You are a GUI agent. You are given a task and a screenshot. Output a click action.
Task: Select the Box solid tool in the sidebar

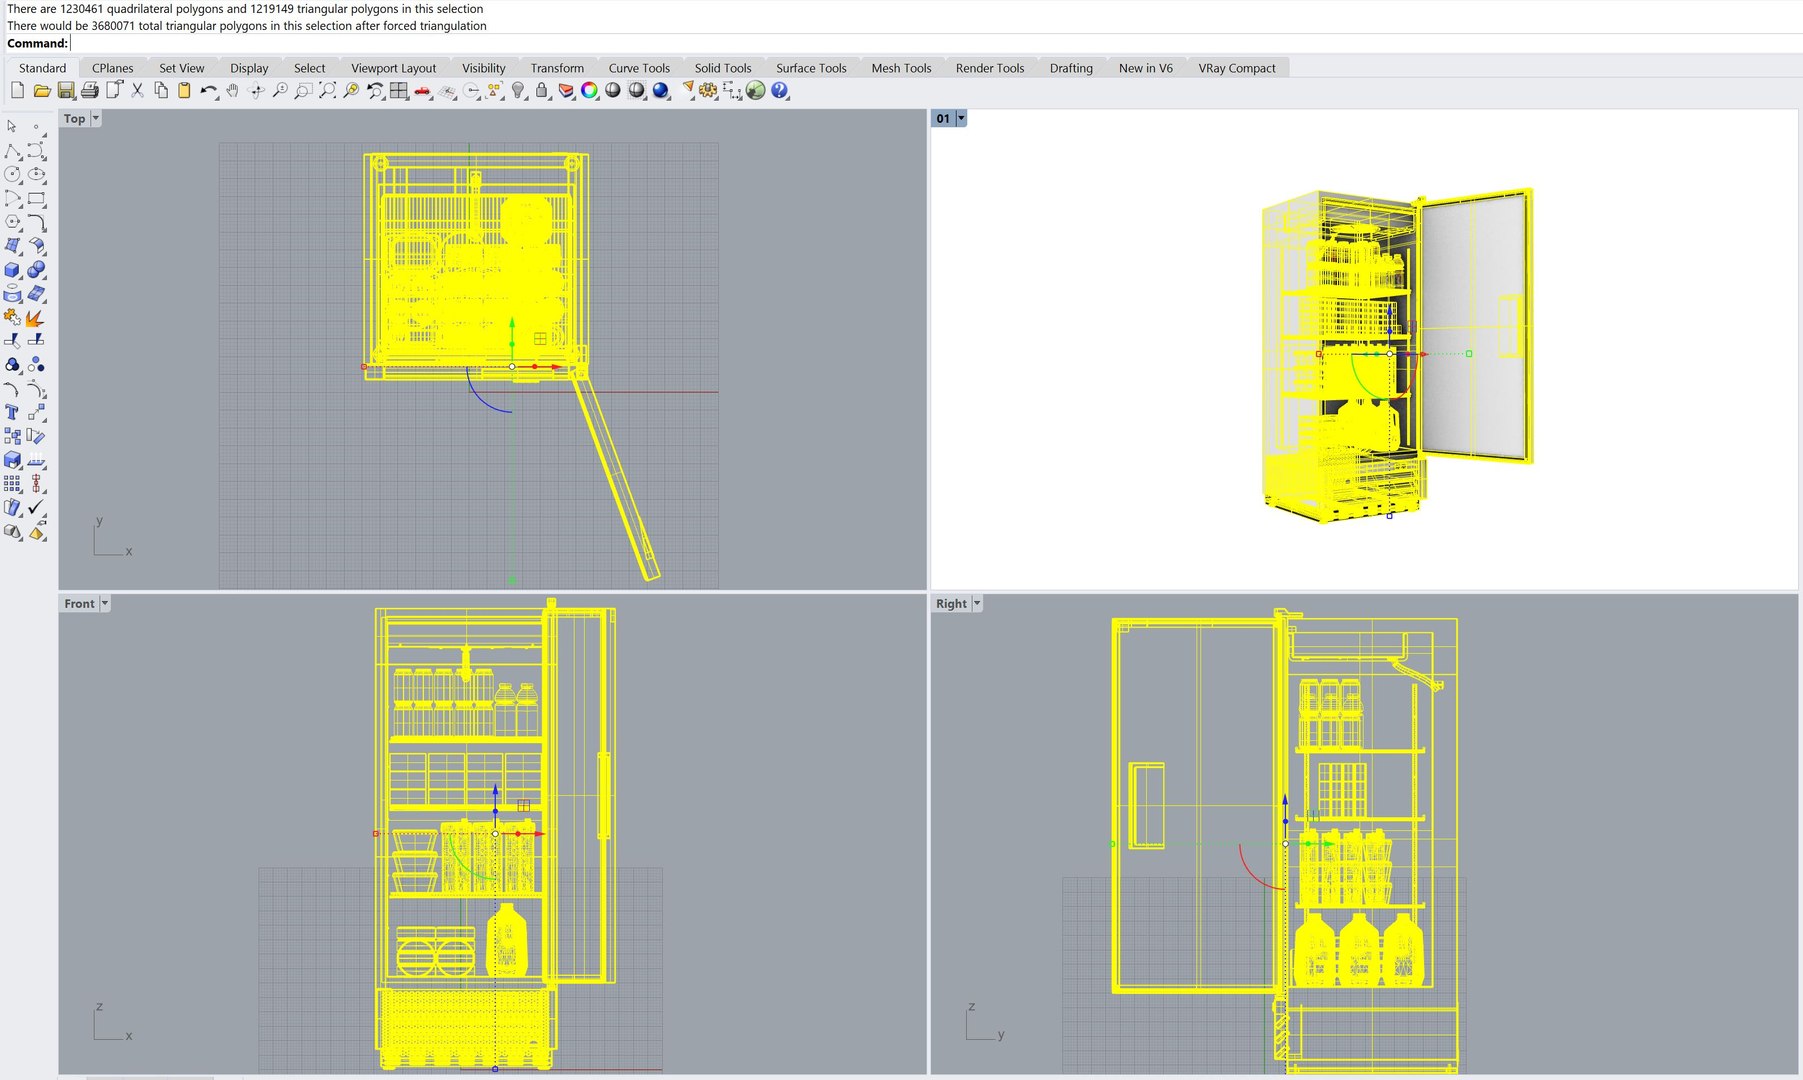pos(13,270)
